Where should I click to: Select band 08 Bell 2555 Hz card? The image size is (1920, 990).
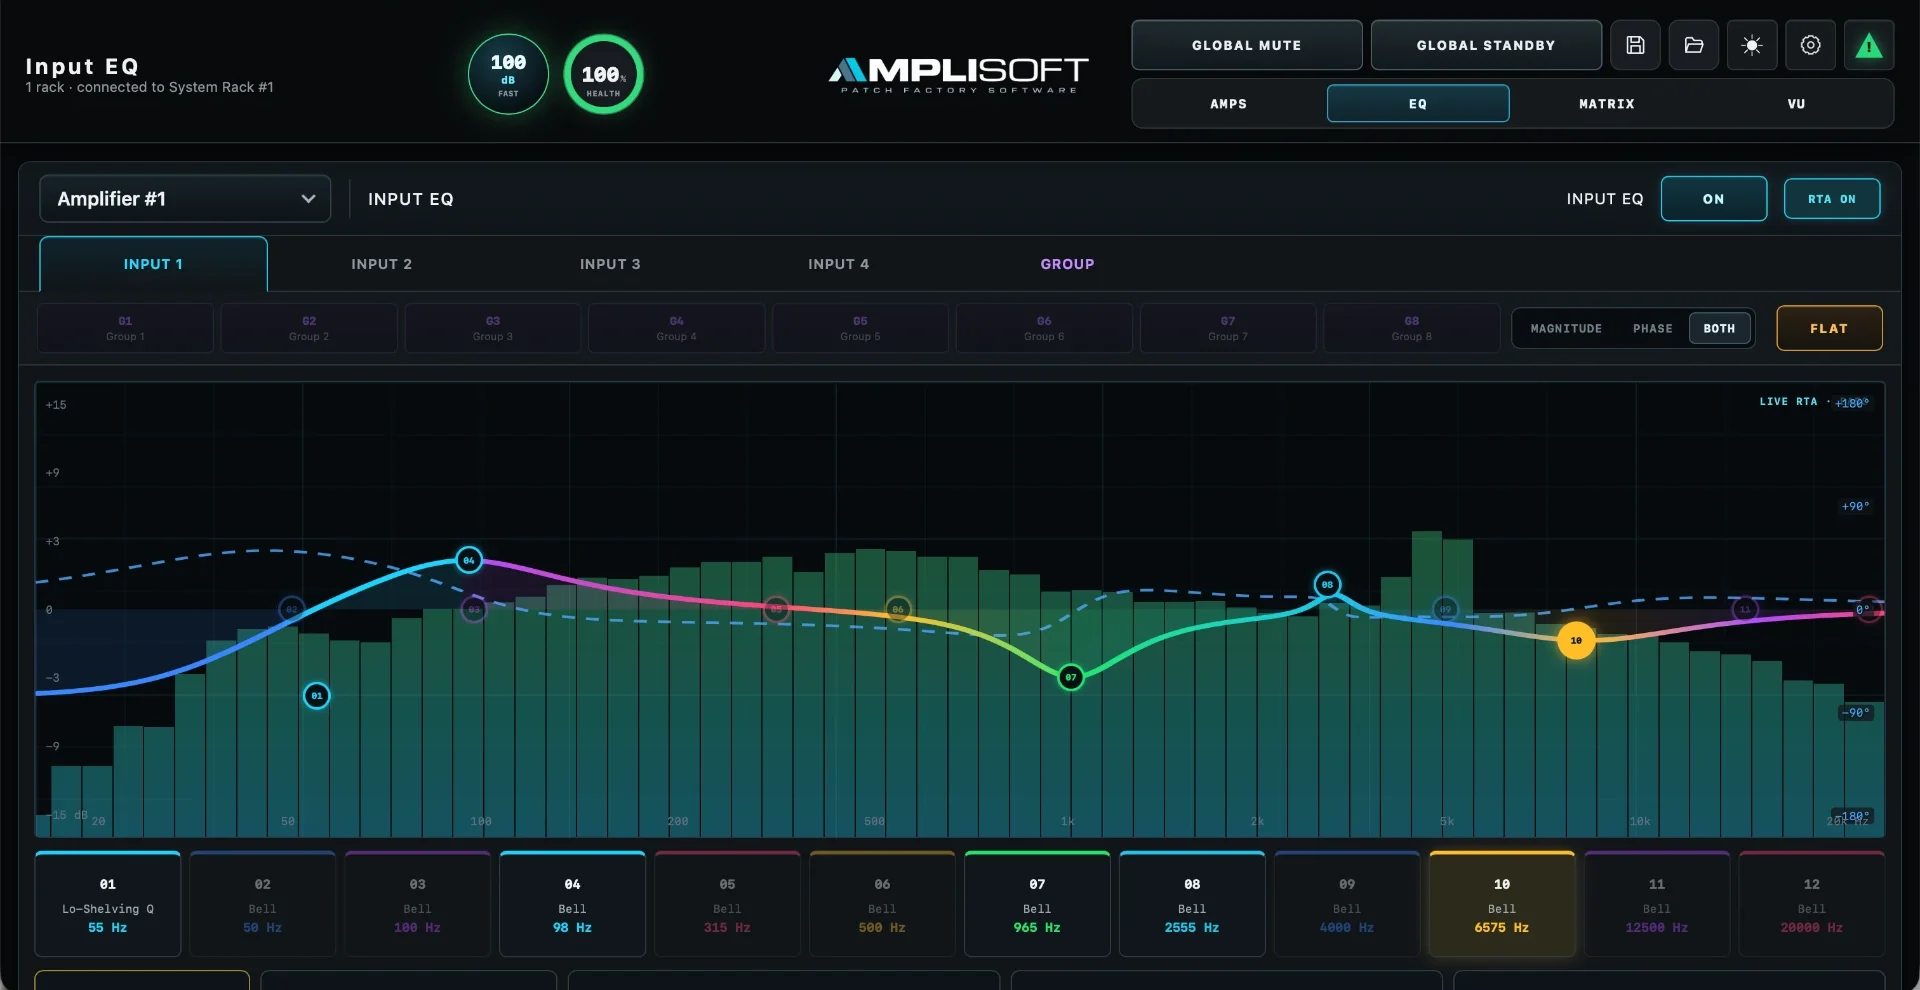click(1192, 904)
